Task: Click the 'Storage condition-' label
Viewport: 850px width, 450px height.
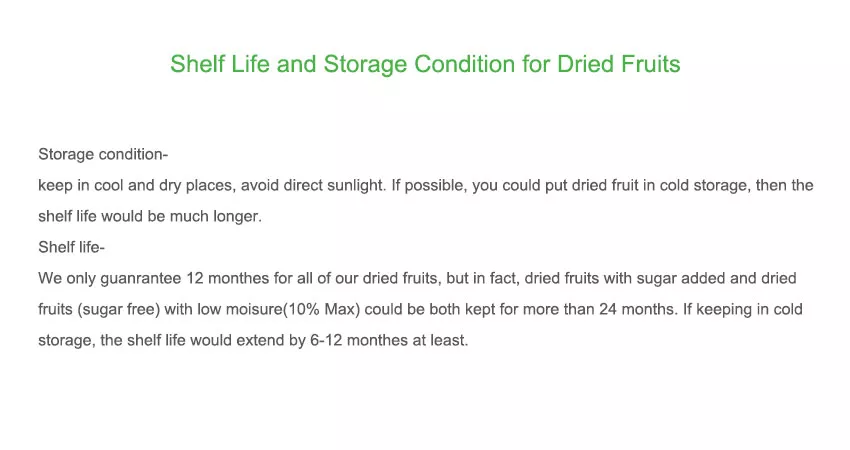Action: coord(103,155)
